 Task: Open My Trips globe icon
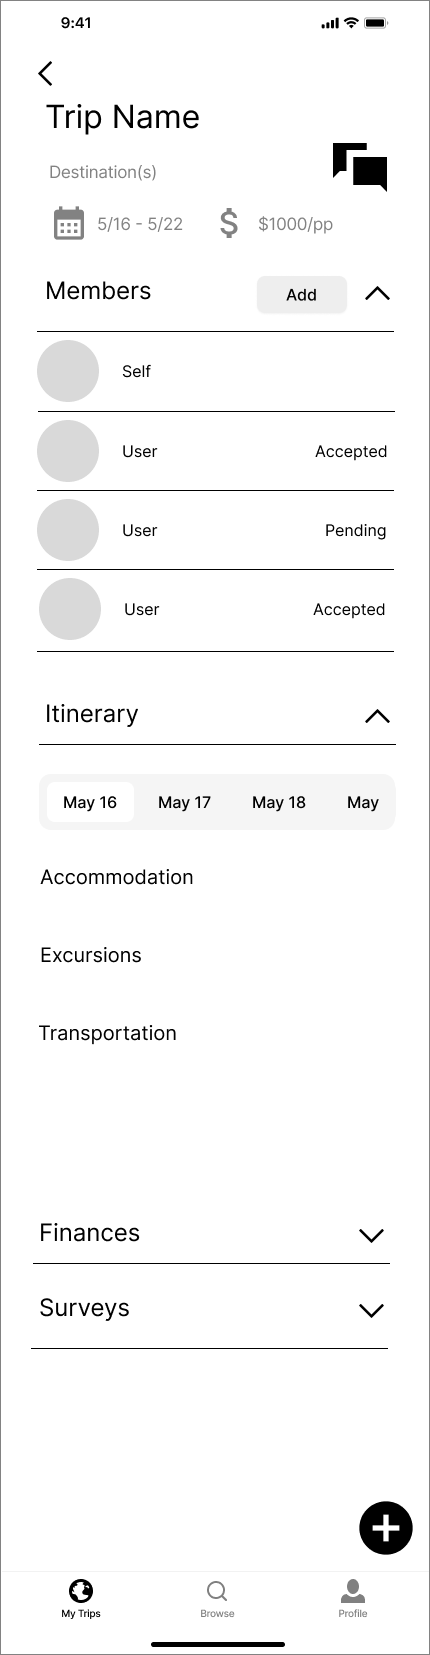point(81,1590)
